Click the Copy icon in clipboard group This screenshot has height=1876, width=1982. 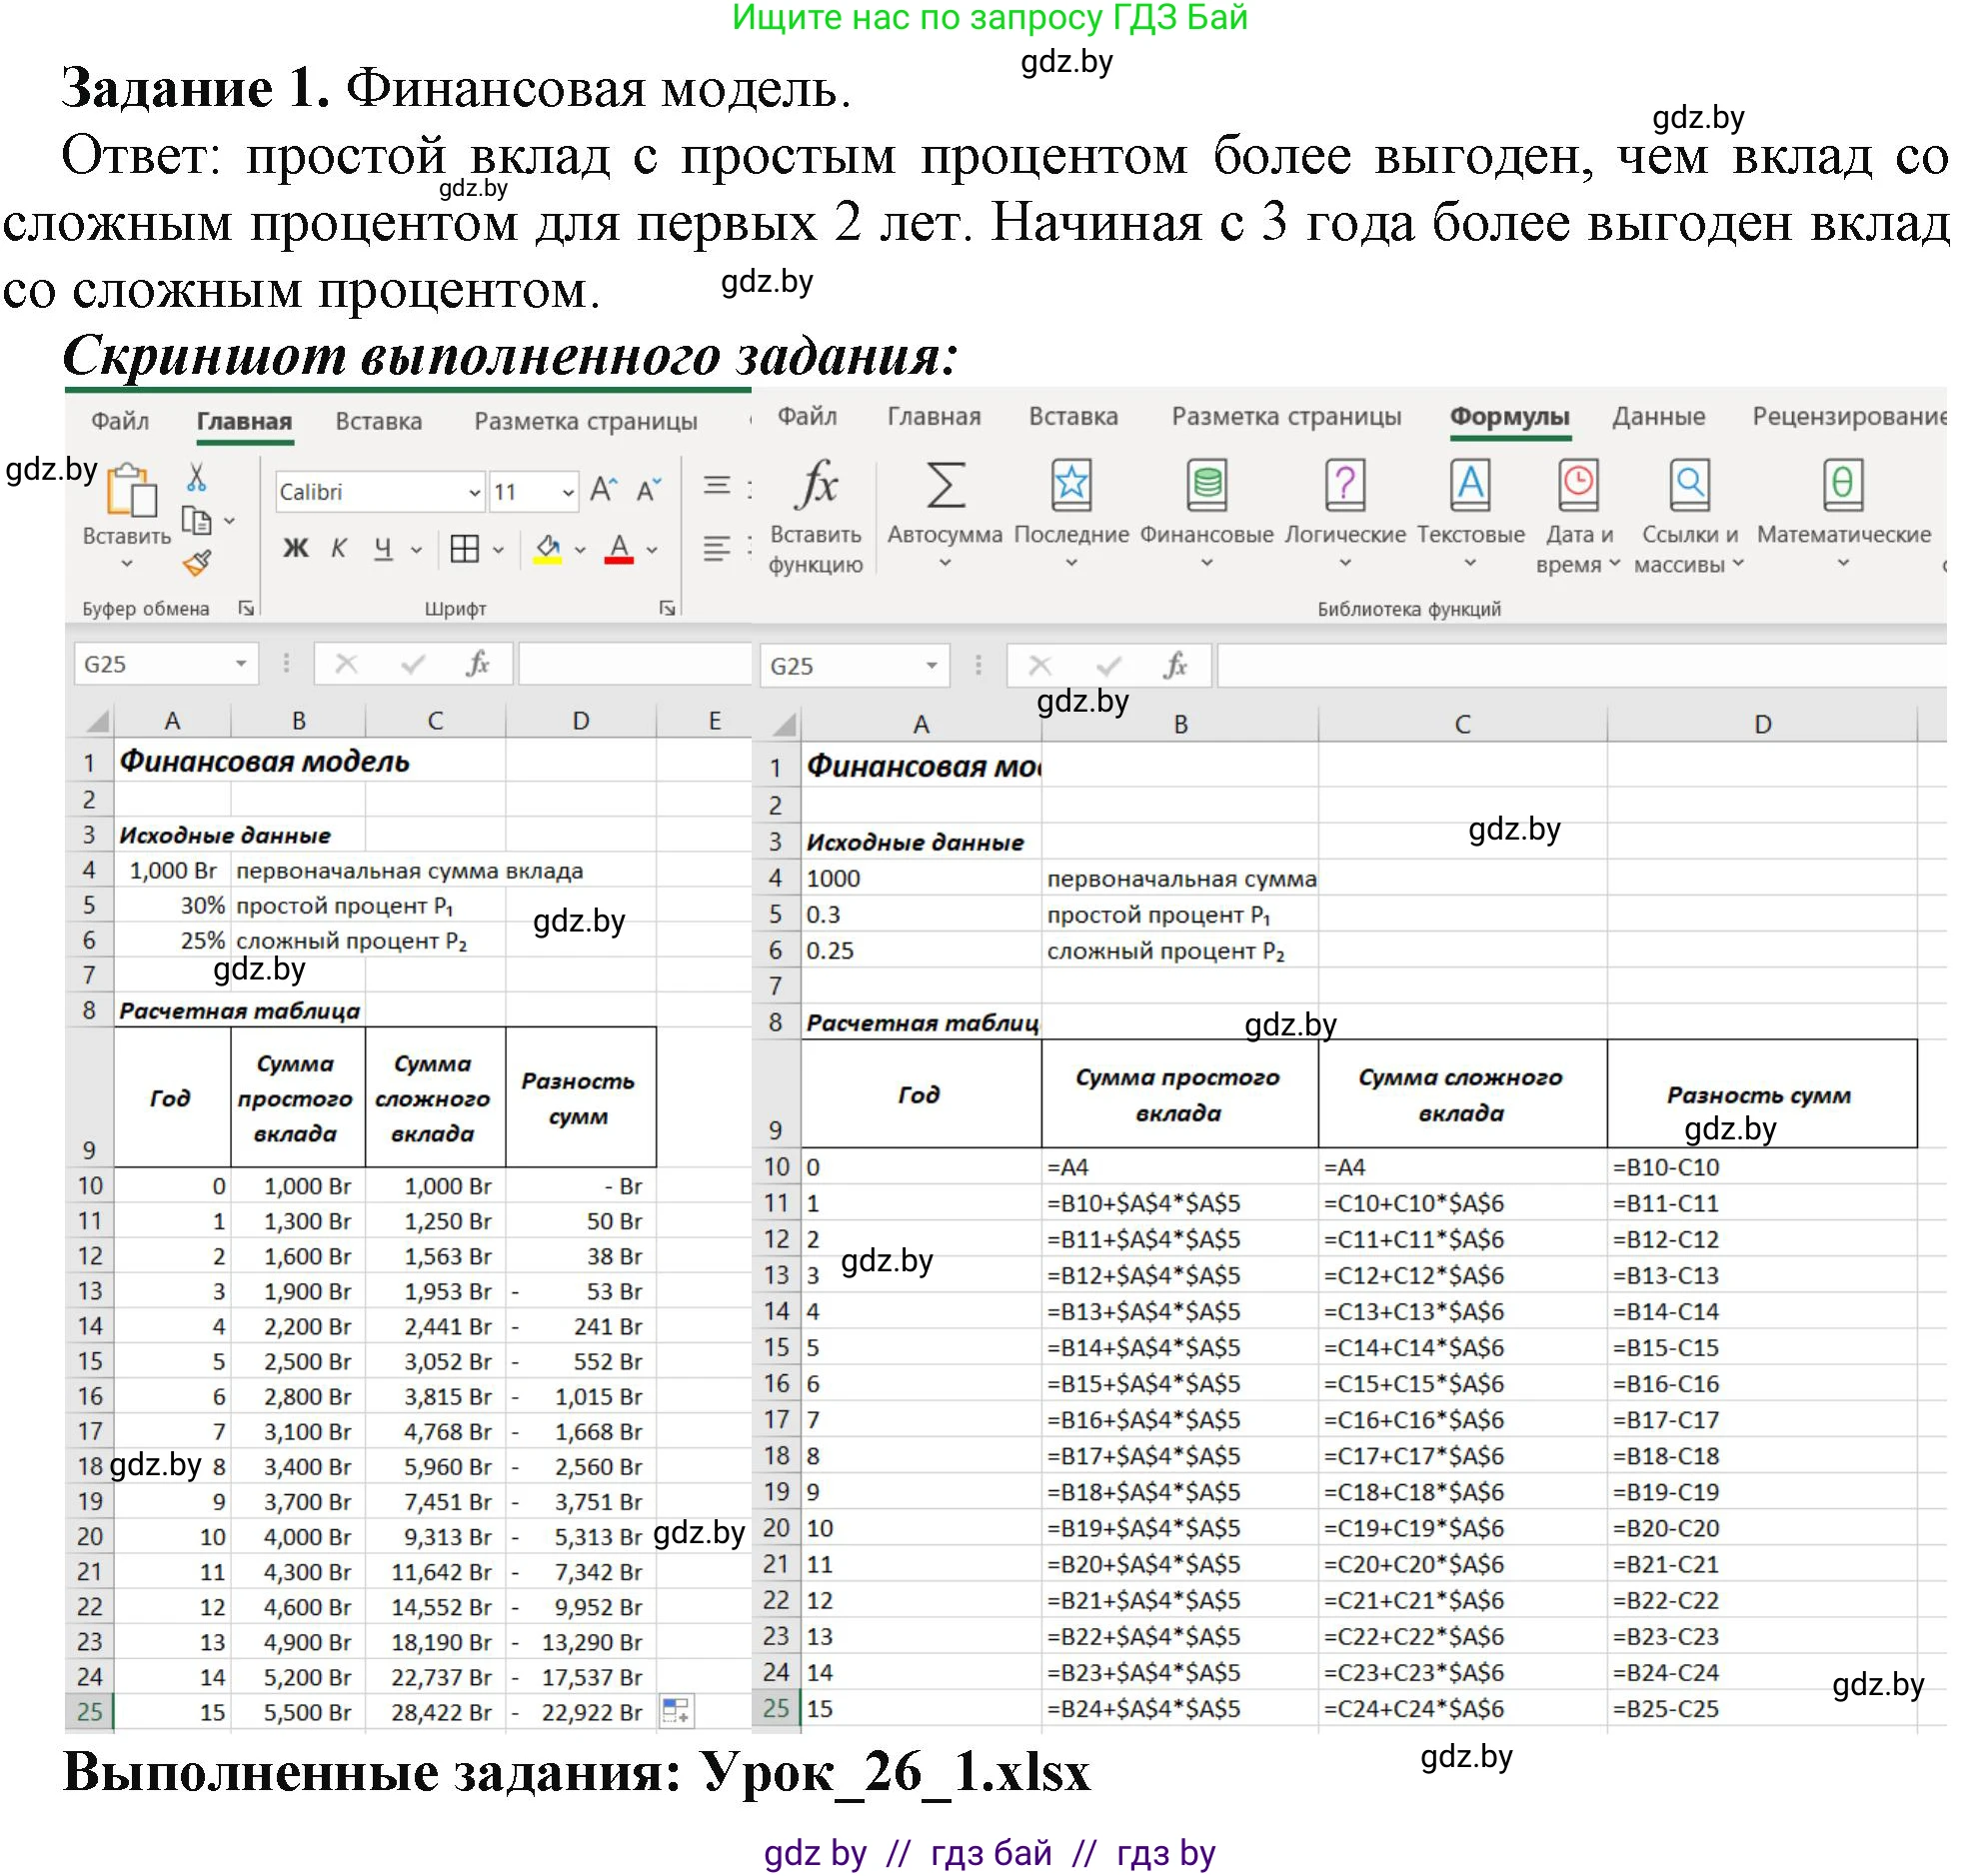[x=196, y=521]
